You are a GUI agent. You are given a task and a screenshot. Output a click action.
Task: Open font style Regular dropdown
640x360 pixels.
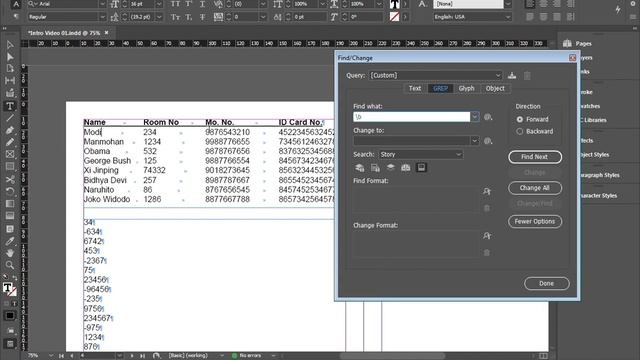coord(102,17)
